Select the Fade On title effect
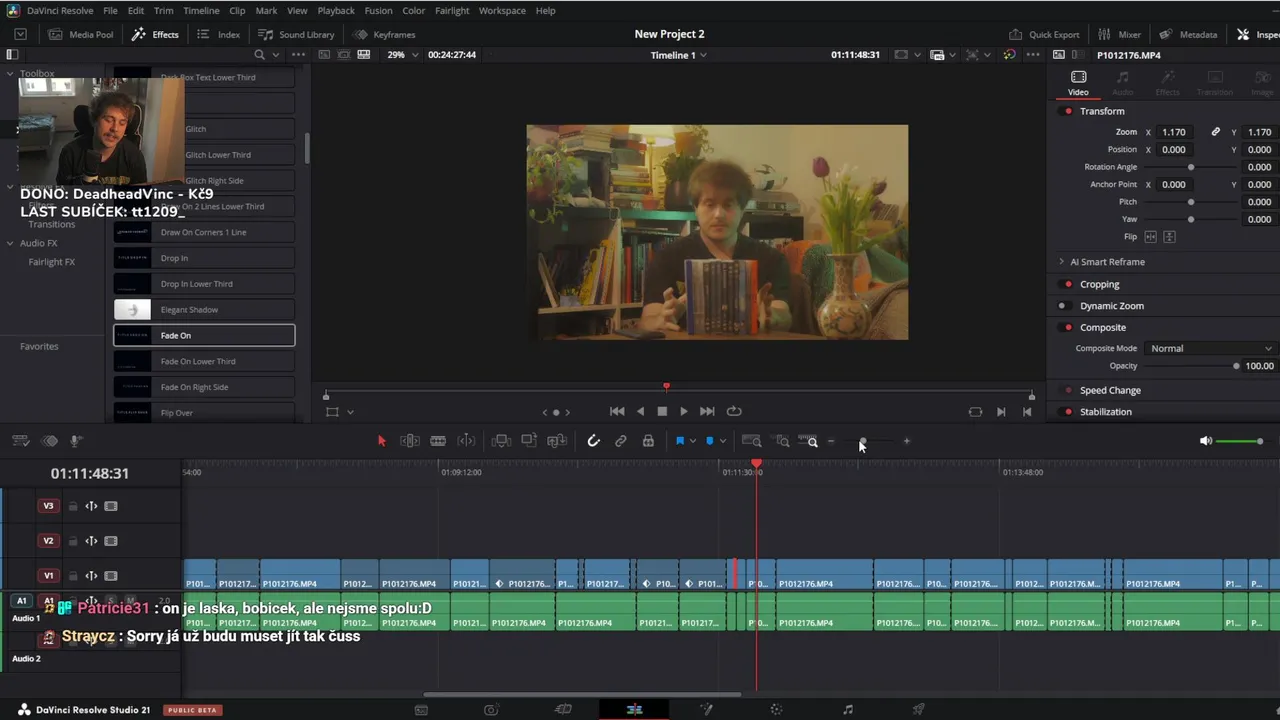Screen dimensions: 1280x720 (x=204, y=335)
